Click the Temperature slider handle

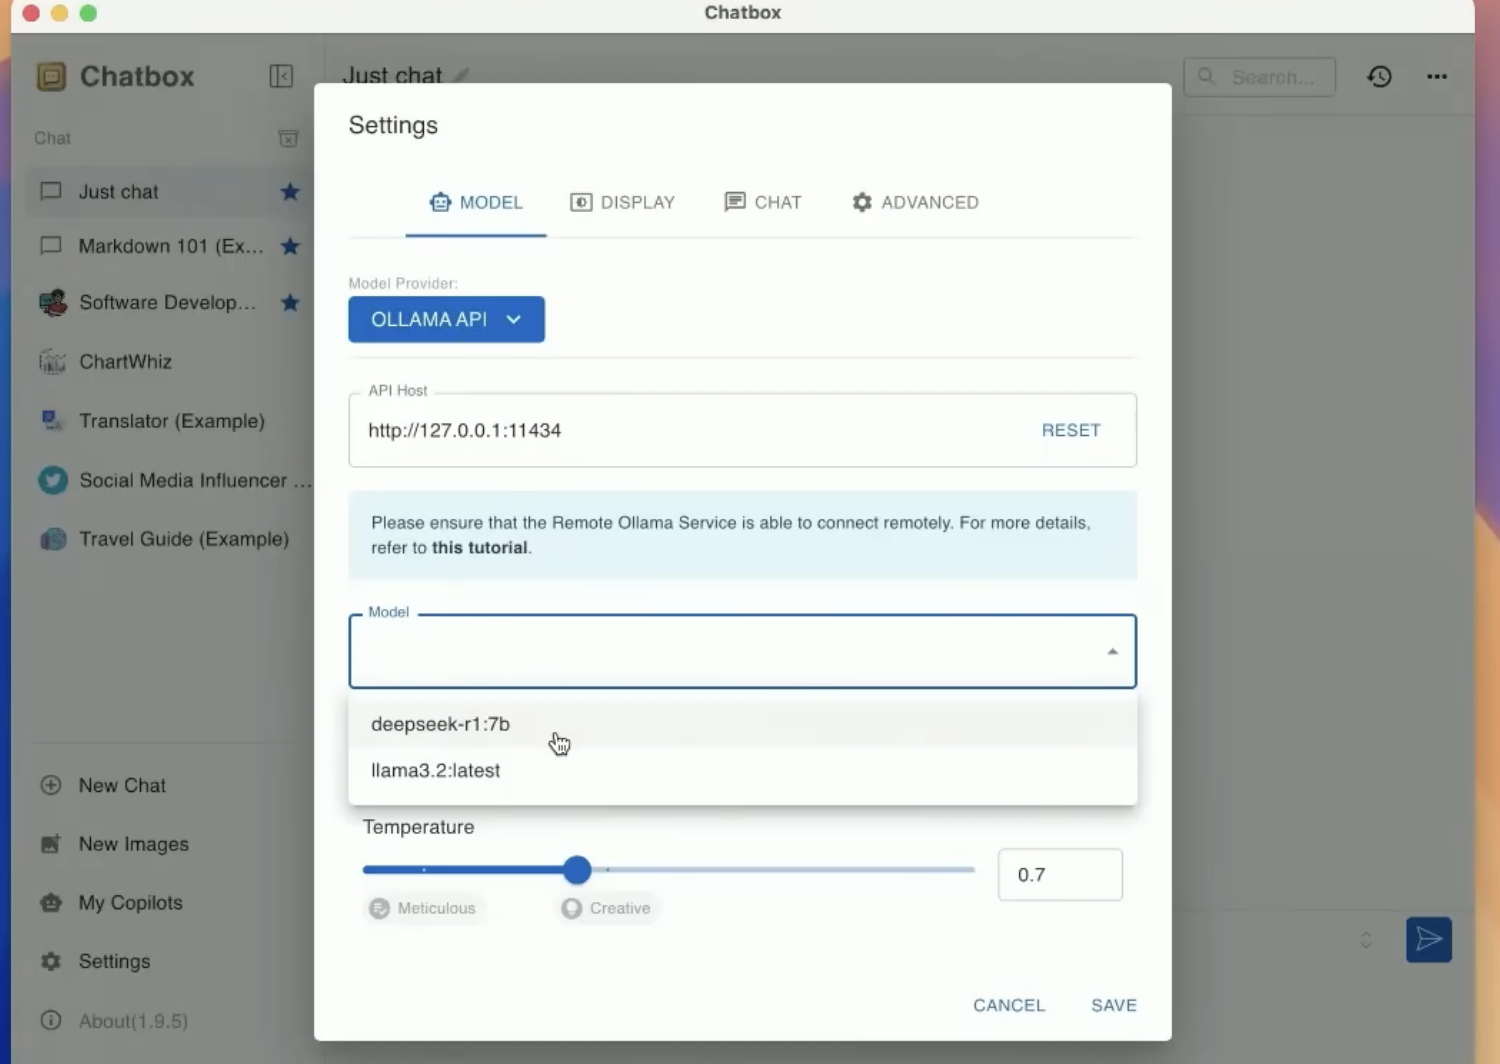(x=577, y=870)
